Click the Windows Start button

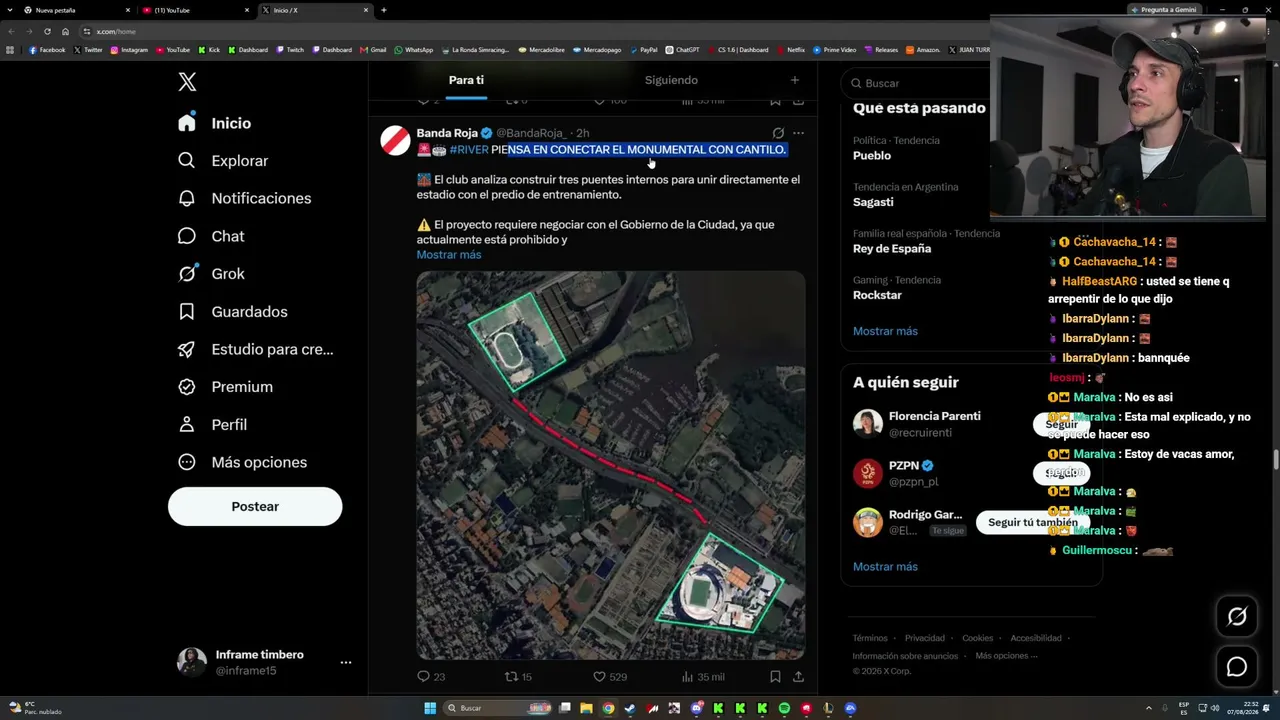click(430, 708)
